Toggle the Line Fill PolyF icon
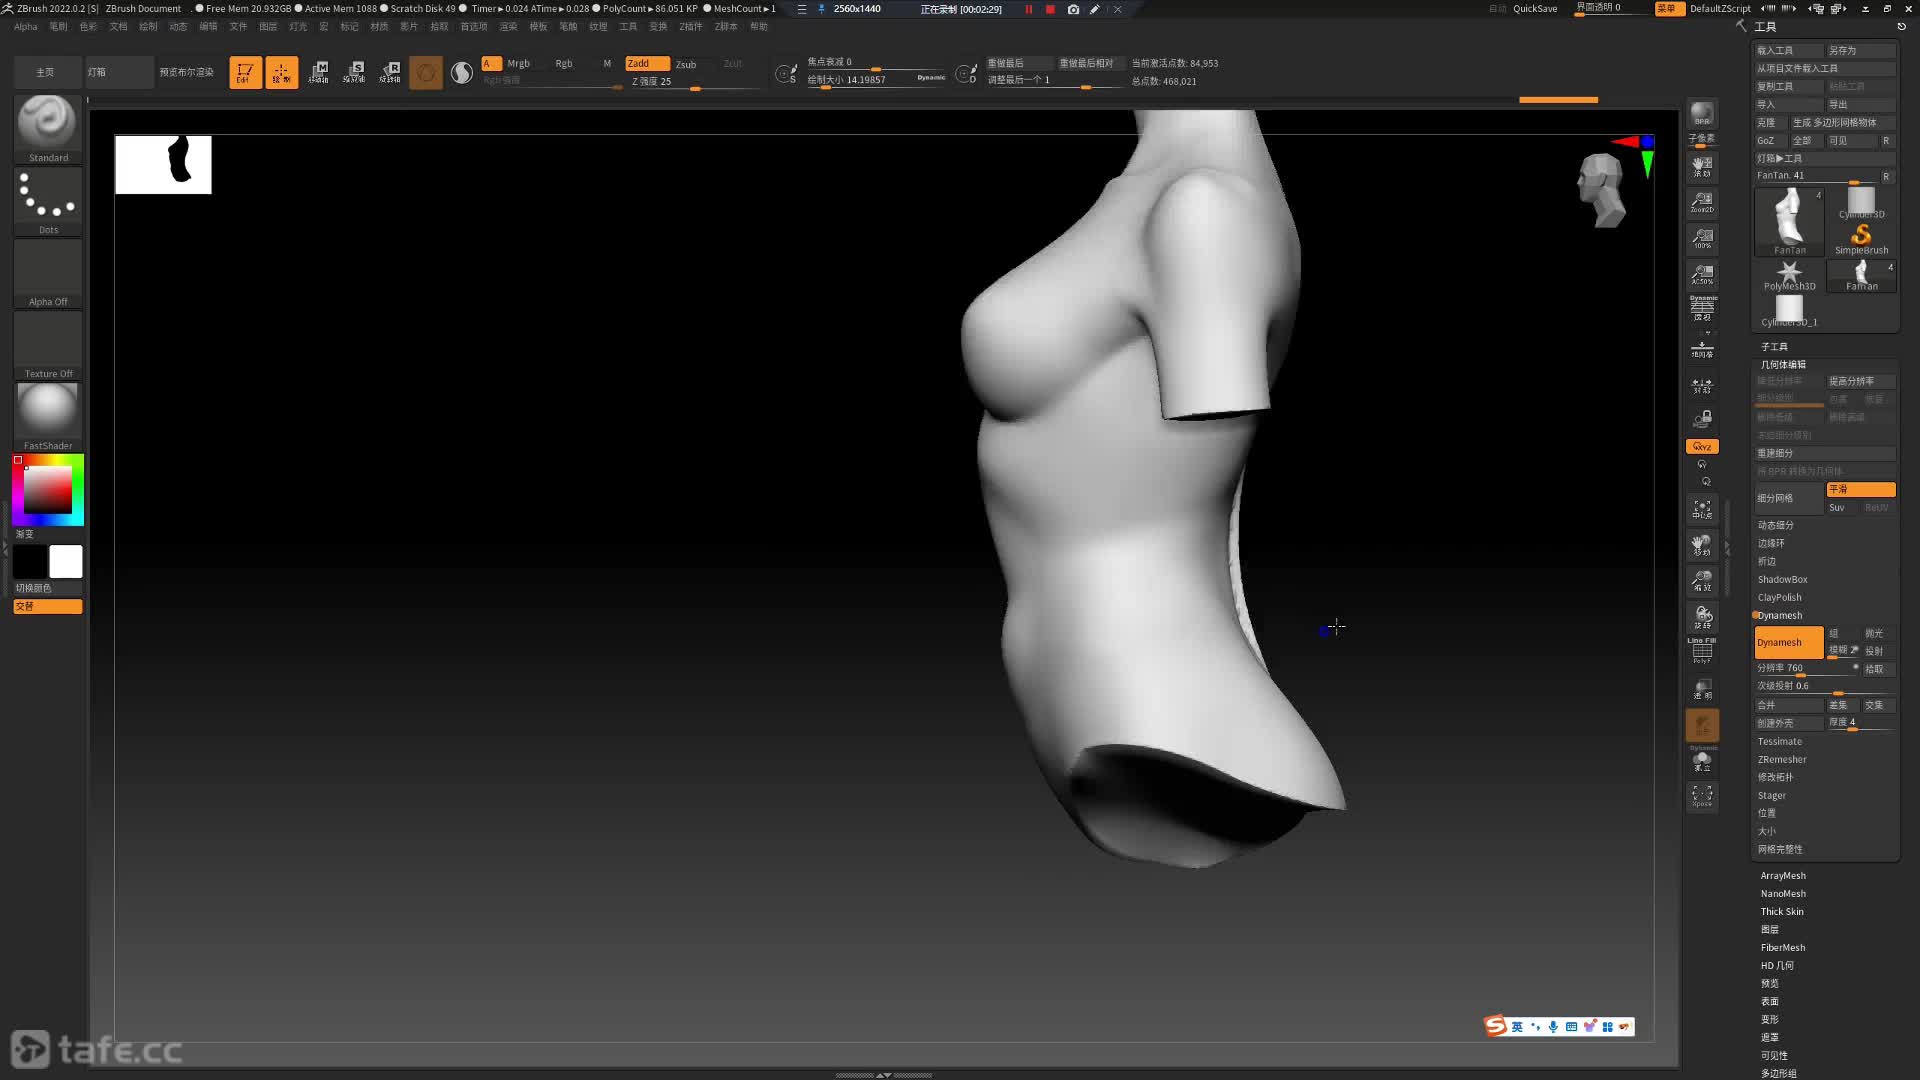Screen dimensions: 1920x1080 click(1702, 651)
